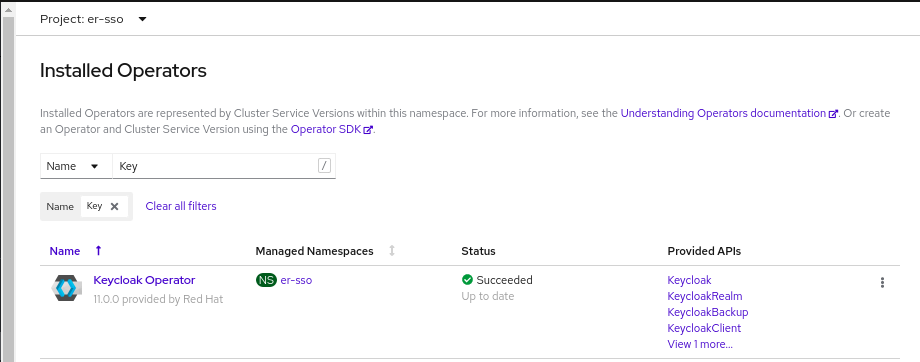Click Clear all filters
Viewport: 920px width, 362px height.
click(181, 206)
